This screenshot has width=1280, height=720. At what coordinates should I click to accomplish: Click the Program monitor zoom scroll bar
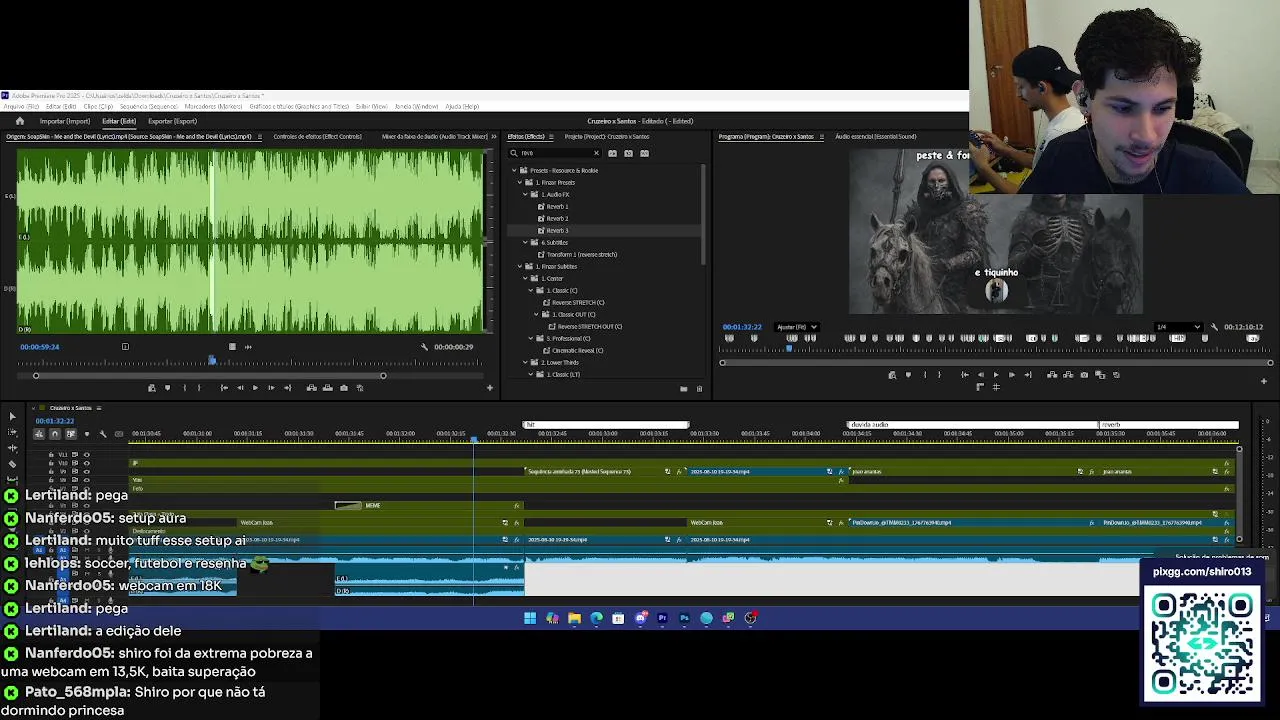(x=996, y=362)
